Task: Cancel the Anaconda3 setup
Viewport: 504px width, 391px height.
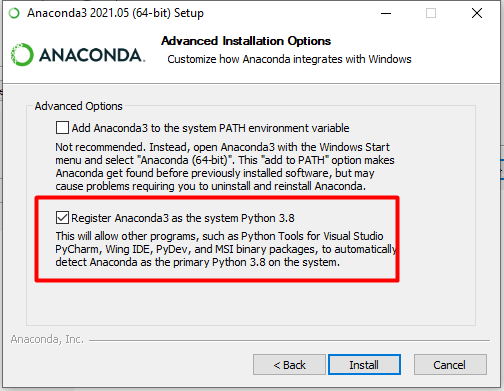Action: point(450,365)
